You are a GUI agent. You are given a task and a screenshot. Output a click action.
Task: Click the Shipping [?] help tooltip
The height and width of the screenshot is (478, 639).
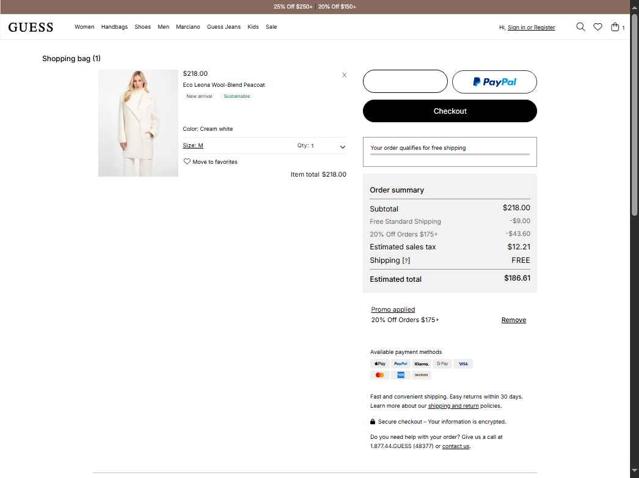(x=406, y=260)
